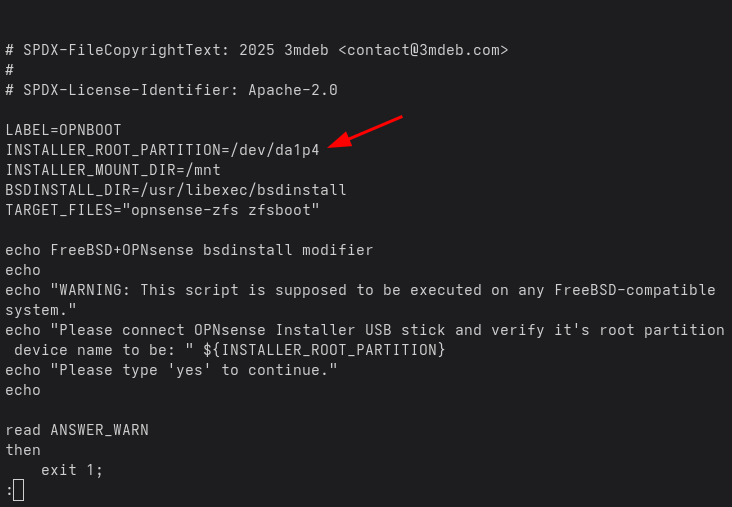Screen dimensions: 732x507
Task: Click the TARGET_FILES variable line
Action: [x=162, y=210]
